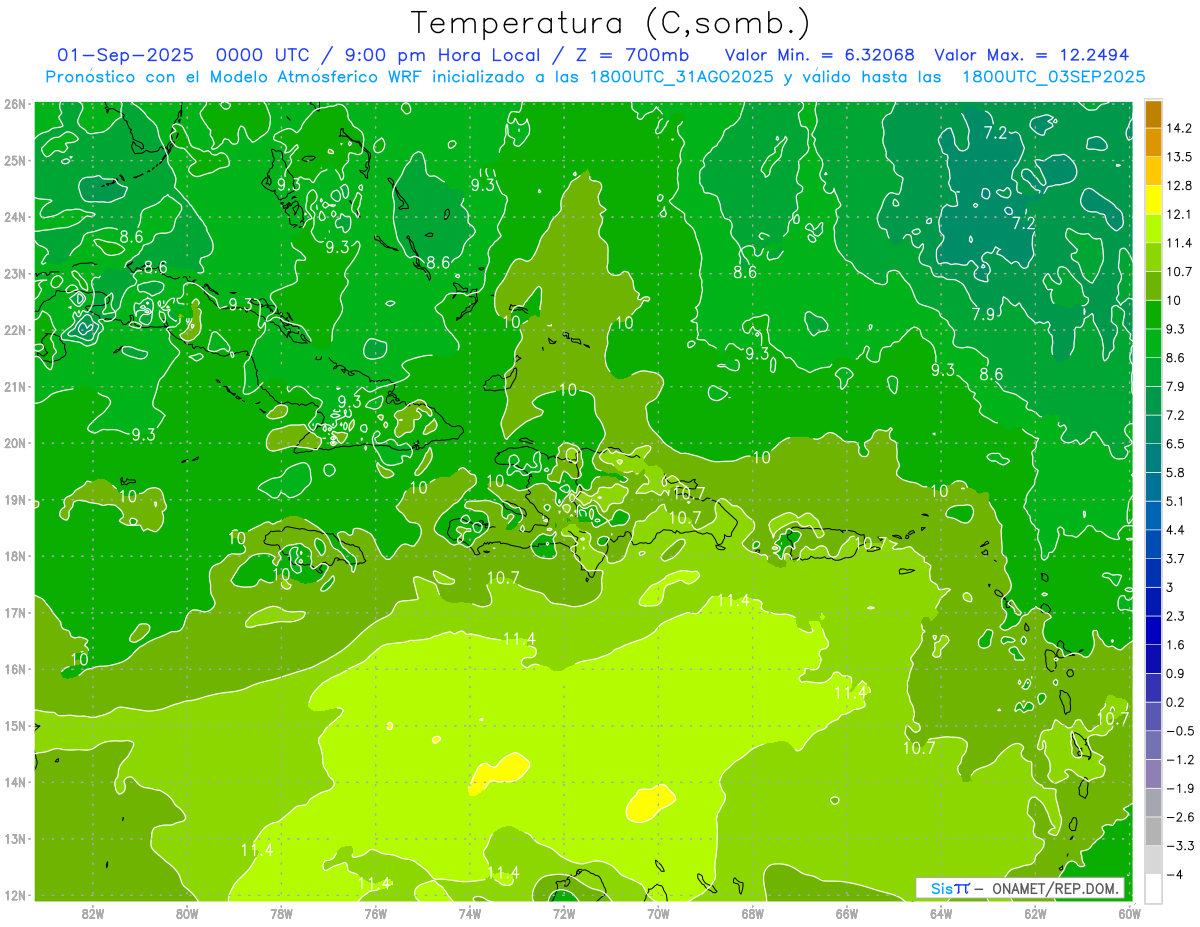Click the "-3.3" value on the color legend
The height and width of the screenshot is (927, 1200).
tap(1181, 846)
